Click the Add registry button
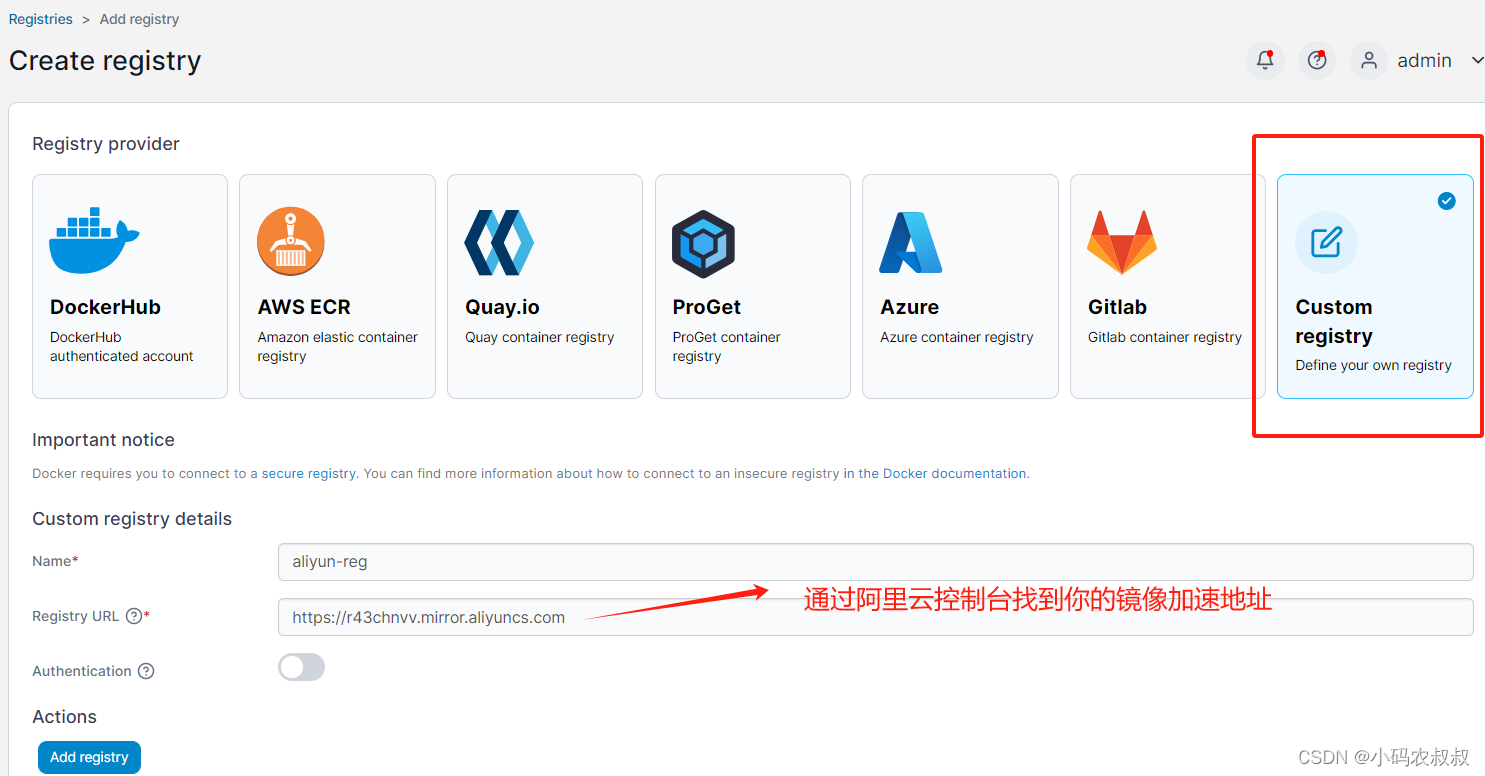The height and width of the screenshot is (776, 1485). (89, 757)
